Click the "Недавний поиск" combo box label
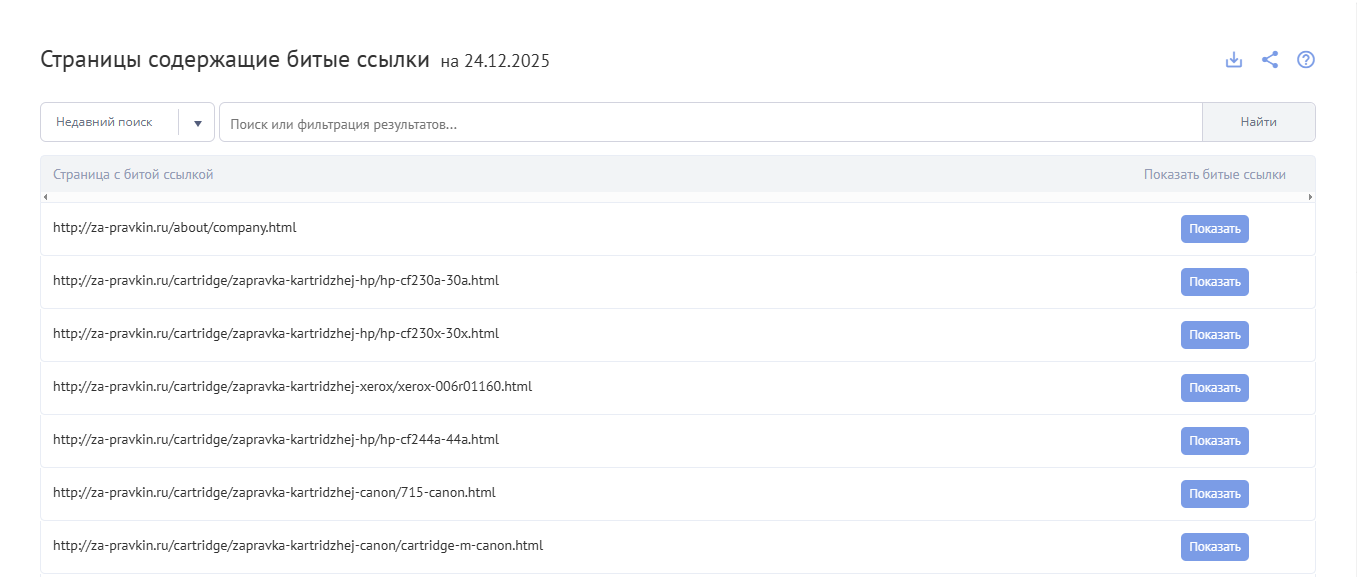Viewport: 1357px width, 577px height. coord(104,122)
